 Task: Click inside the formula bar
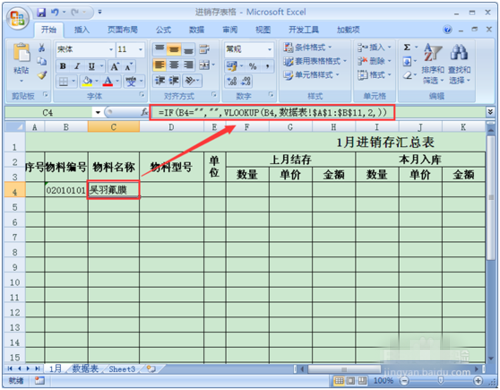pyautogui.click(x=272, y=112)
